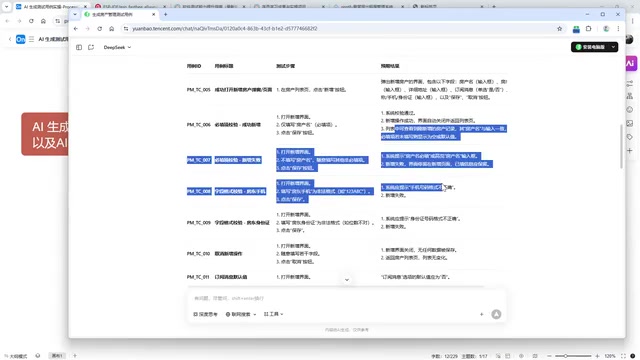
Task: Click the plus attachment icon in the input box
Action: point(482,314)
